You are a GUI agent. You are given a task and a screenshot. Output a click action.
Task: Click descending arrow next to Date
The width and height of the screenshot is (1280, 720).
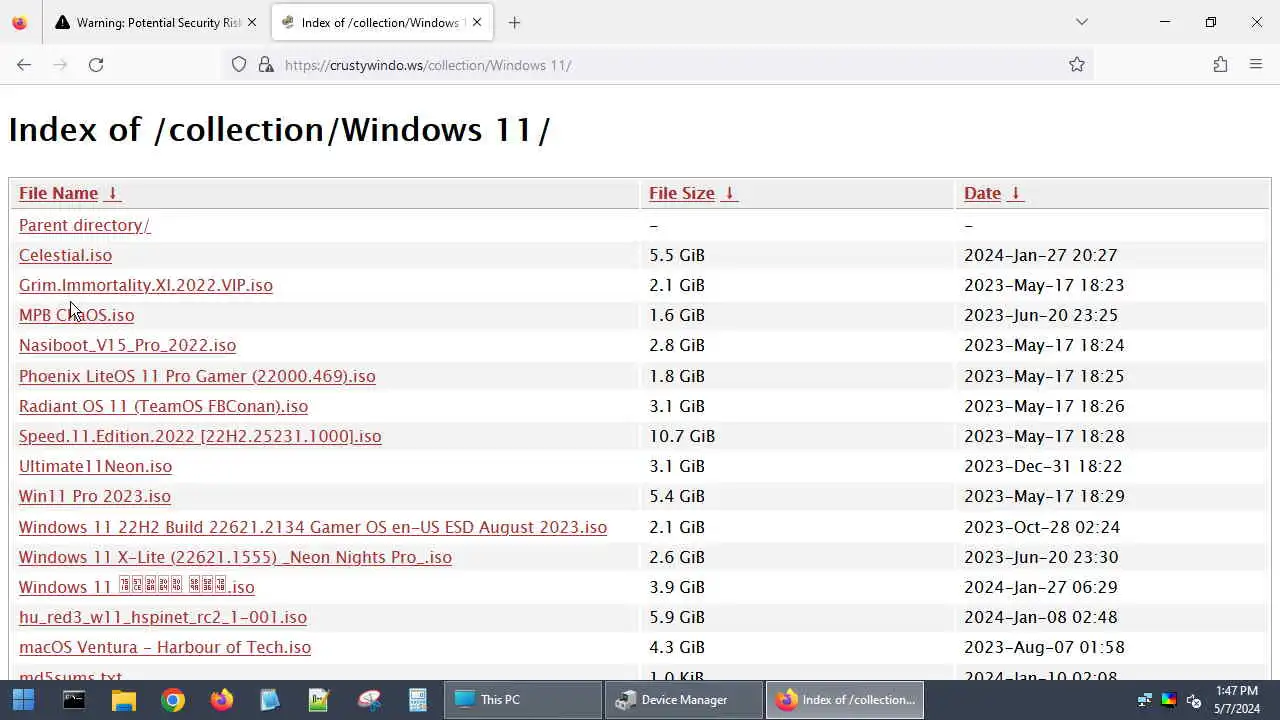coord(1015,193)
